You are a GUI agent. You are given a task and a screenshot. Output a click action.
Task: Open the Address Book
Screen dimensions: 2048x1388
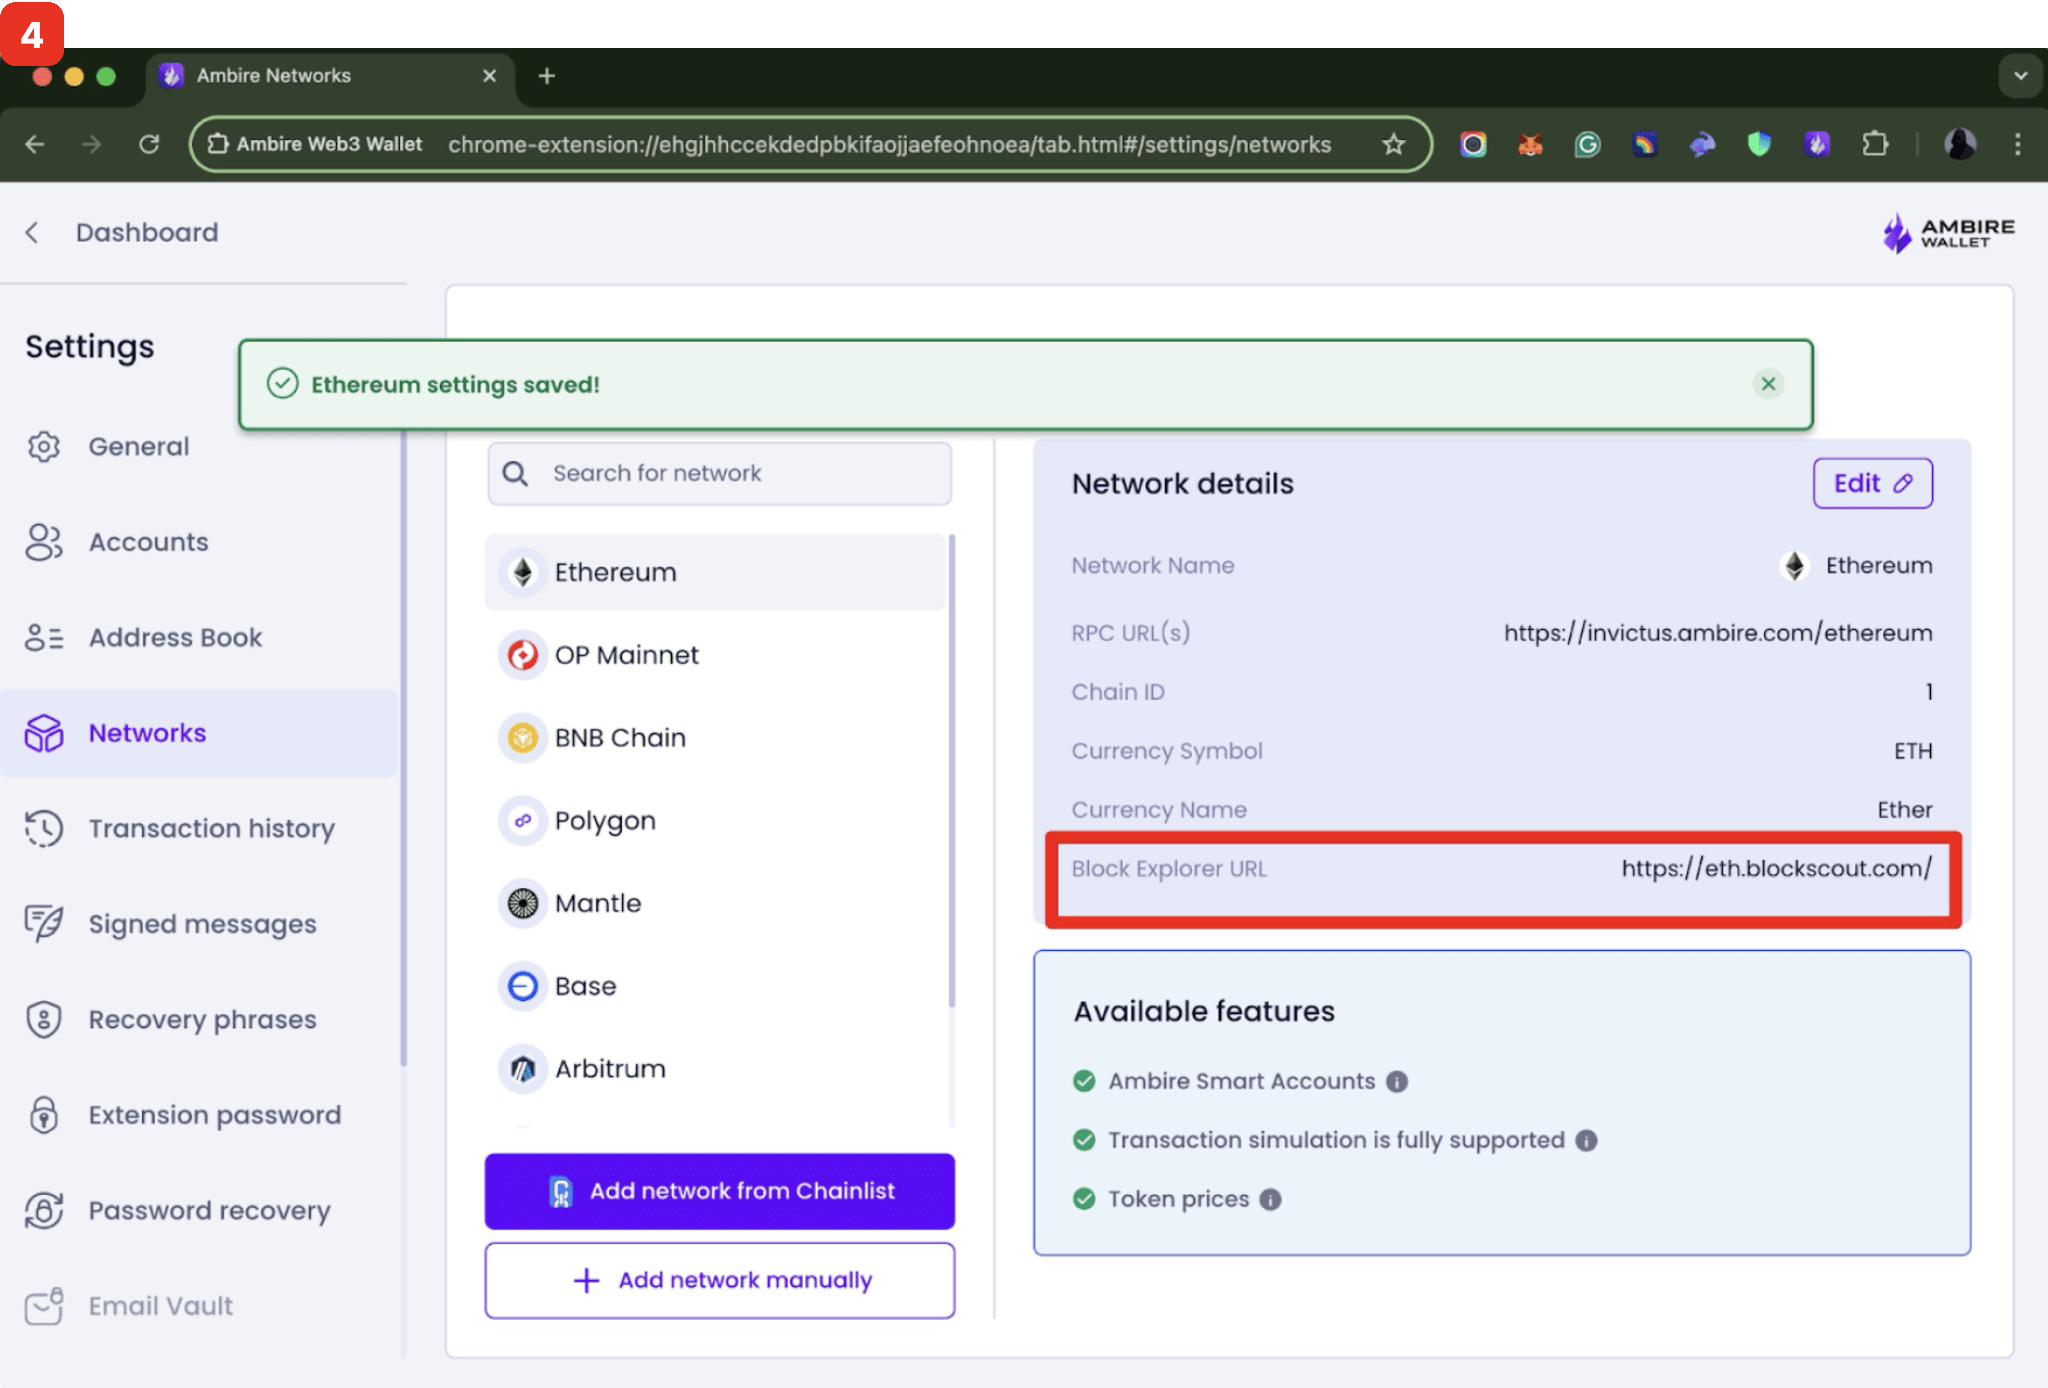(x=175, y=637)
